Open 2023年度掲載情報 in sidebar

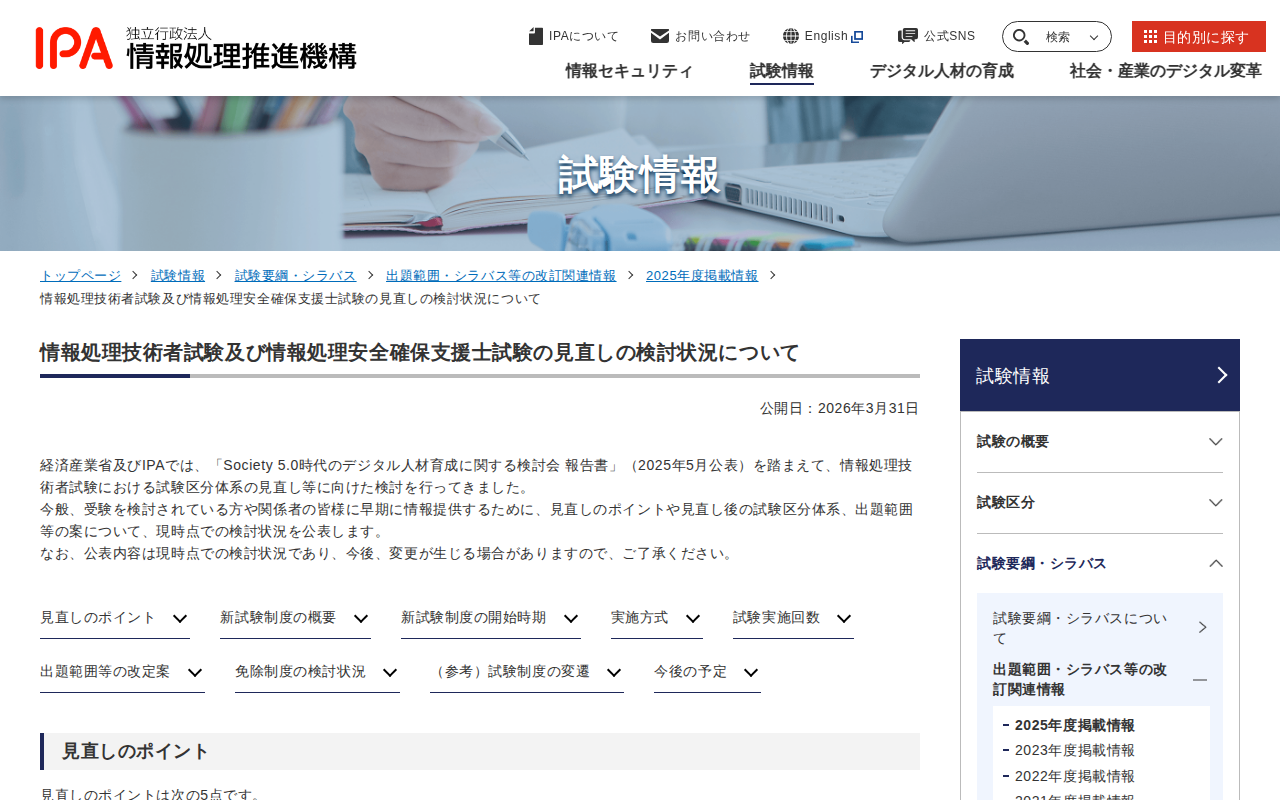tap(1075, 750)
